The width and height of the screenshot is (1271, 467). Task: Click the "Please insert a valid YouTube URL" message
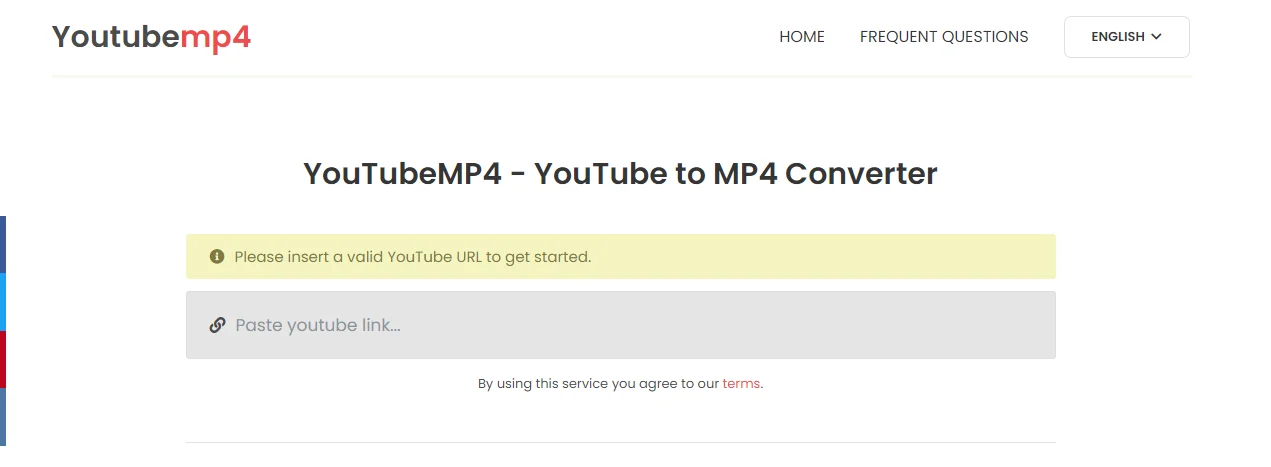pos(413,257)
